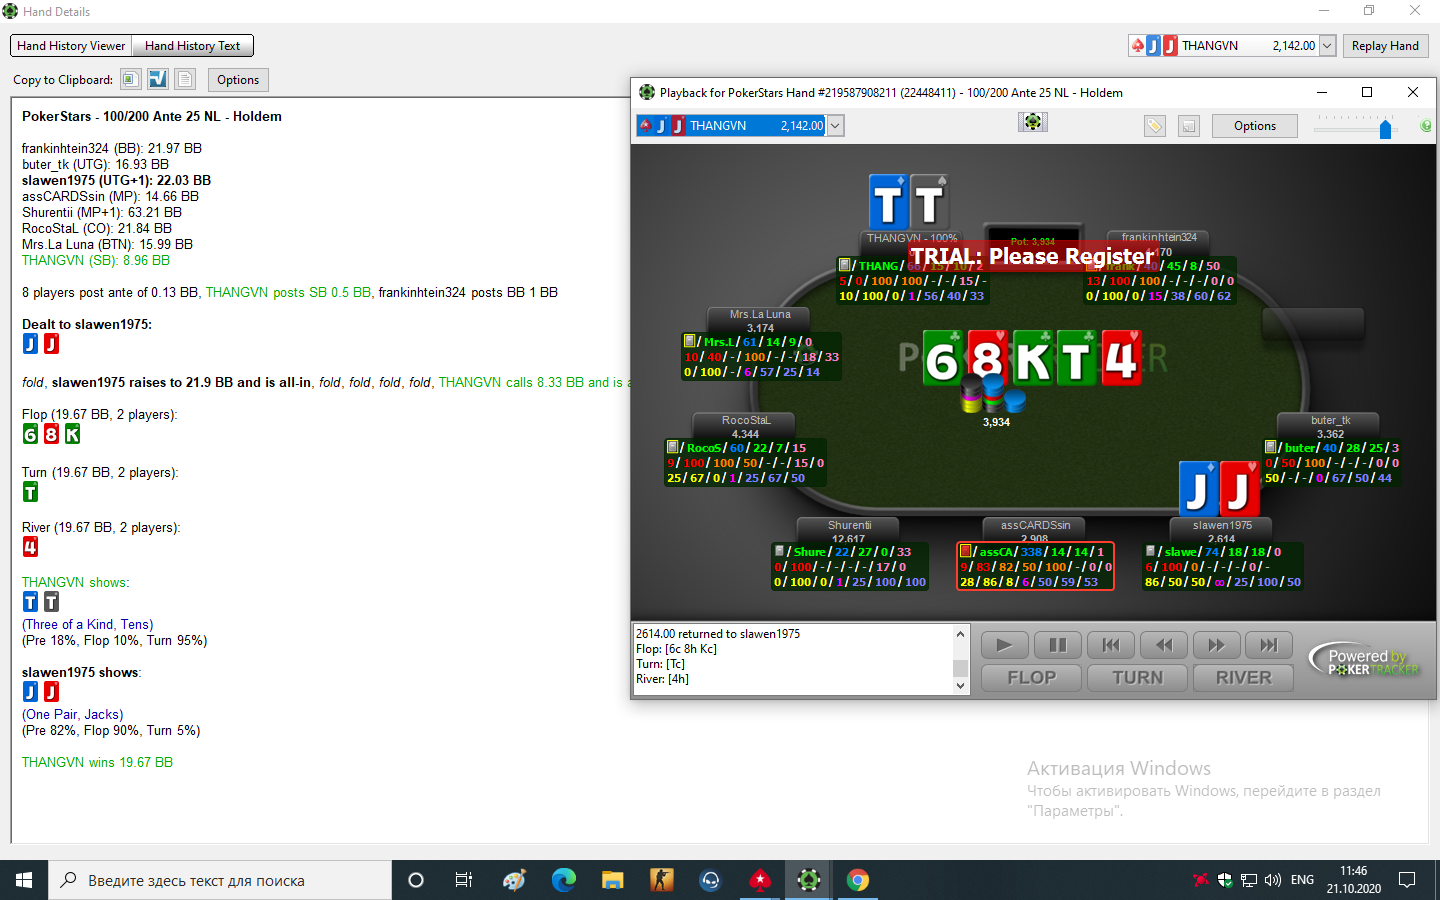Click green help icon in replayer
1440x900 pixels.
coord(1426,126)
